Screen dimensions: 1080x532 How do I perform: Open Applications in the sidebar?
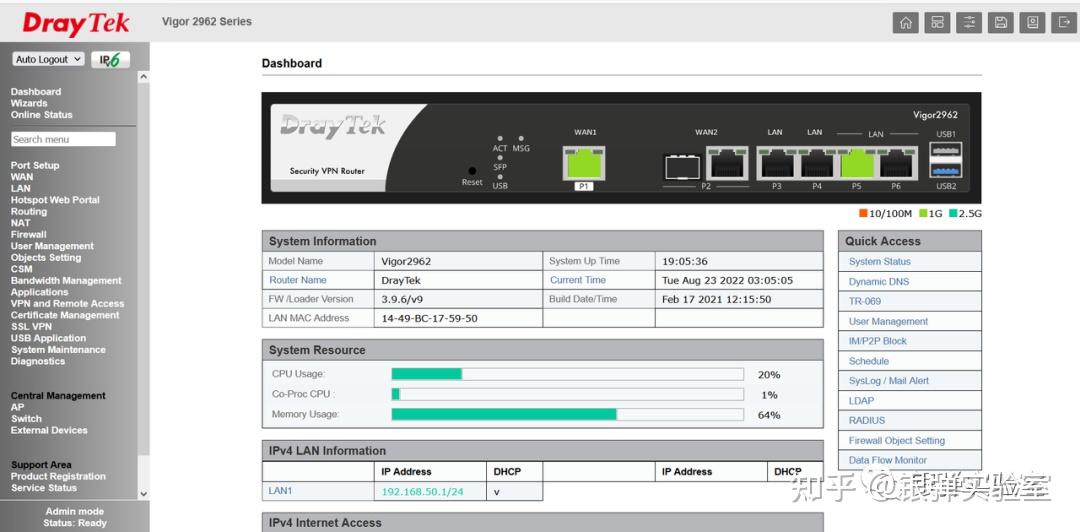39,292
